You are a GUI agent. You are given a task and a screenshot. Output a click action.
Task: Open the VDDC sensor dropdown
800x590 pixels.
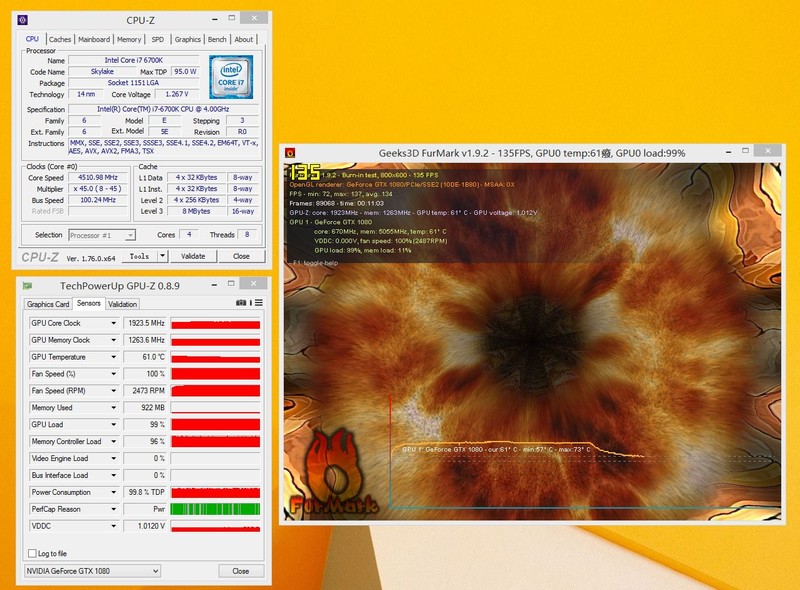click(113, 526)
